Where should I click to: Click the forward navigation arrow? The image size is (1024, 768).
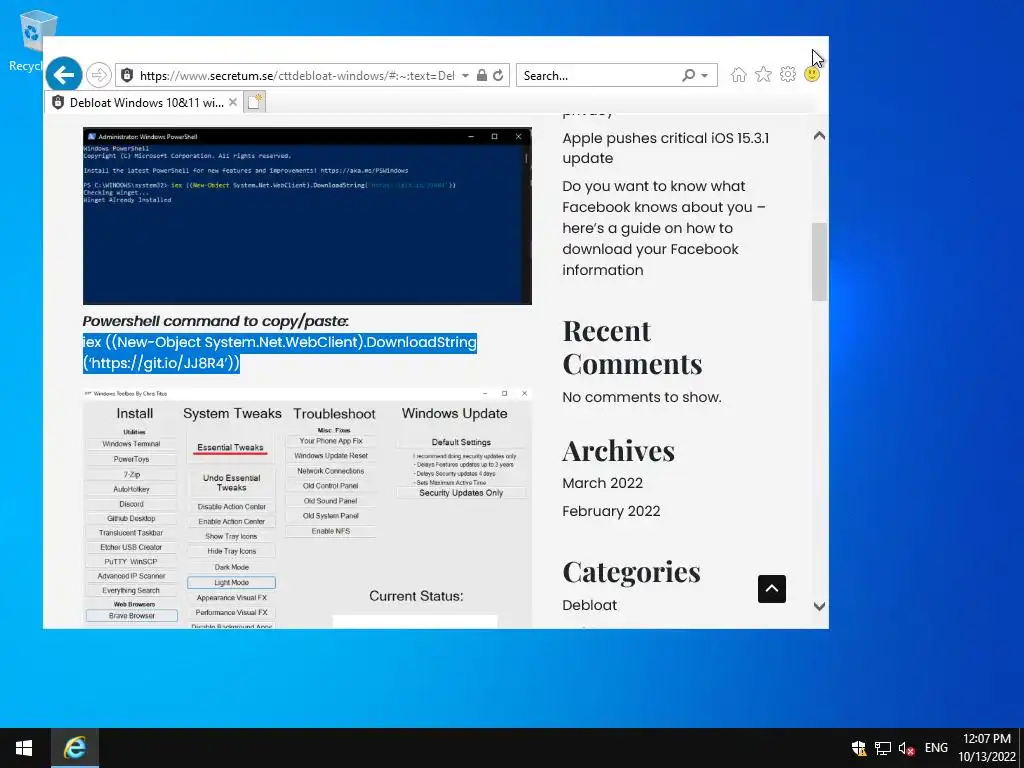coord(99,75)
